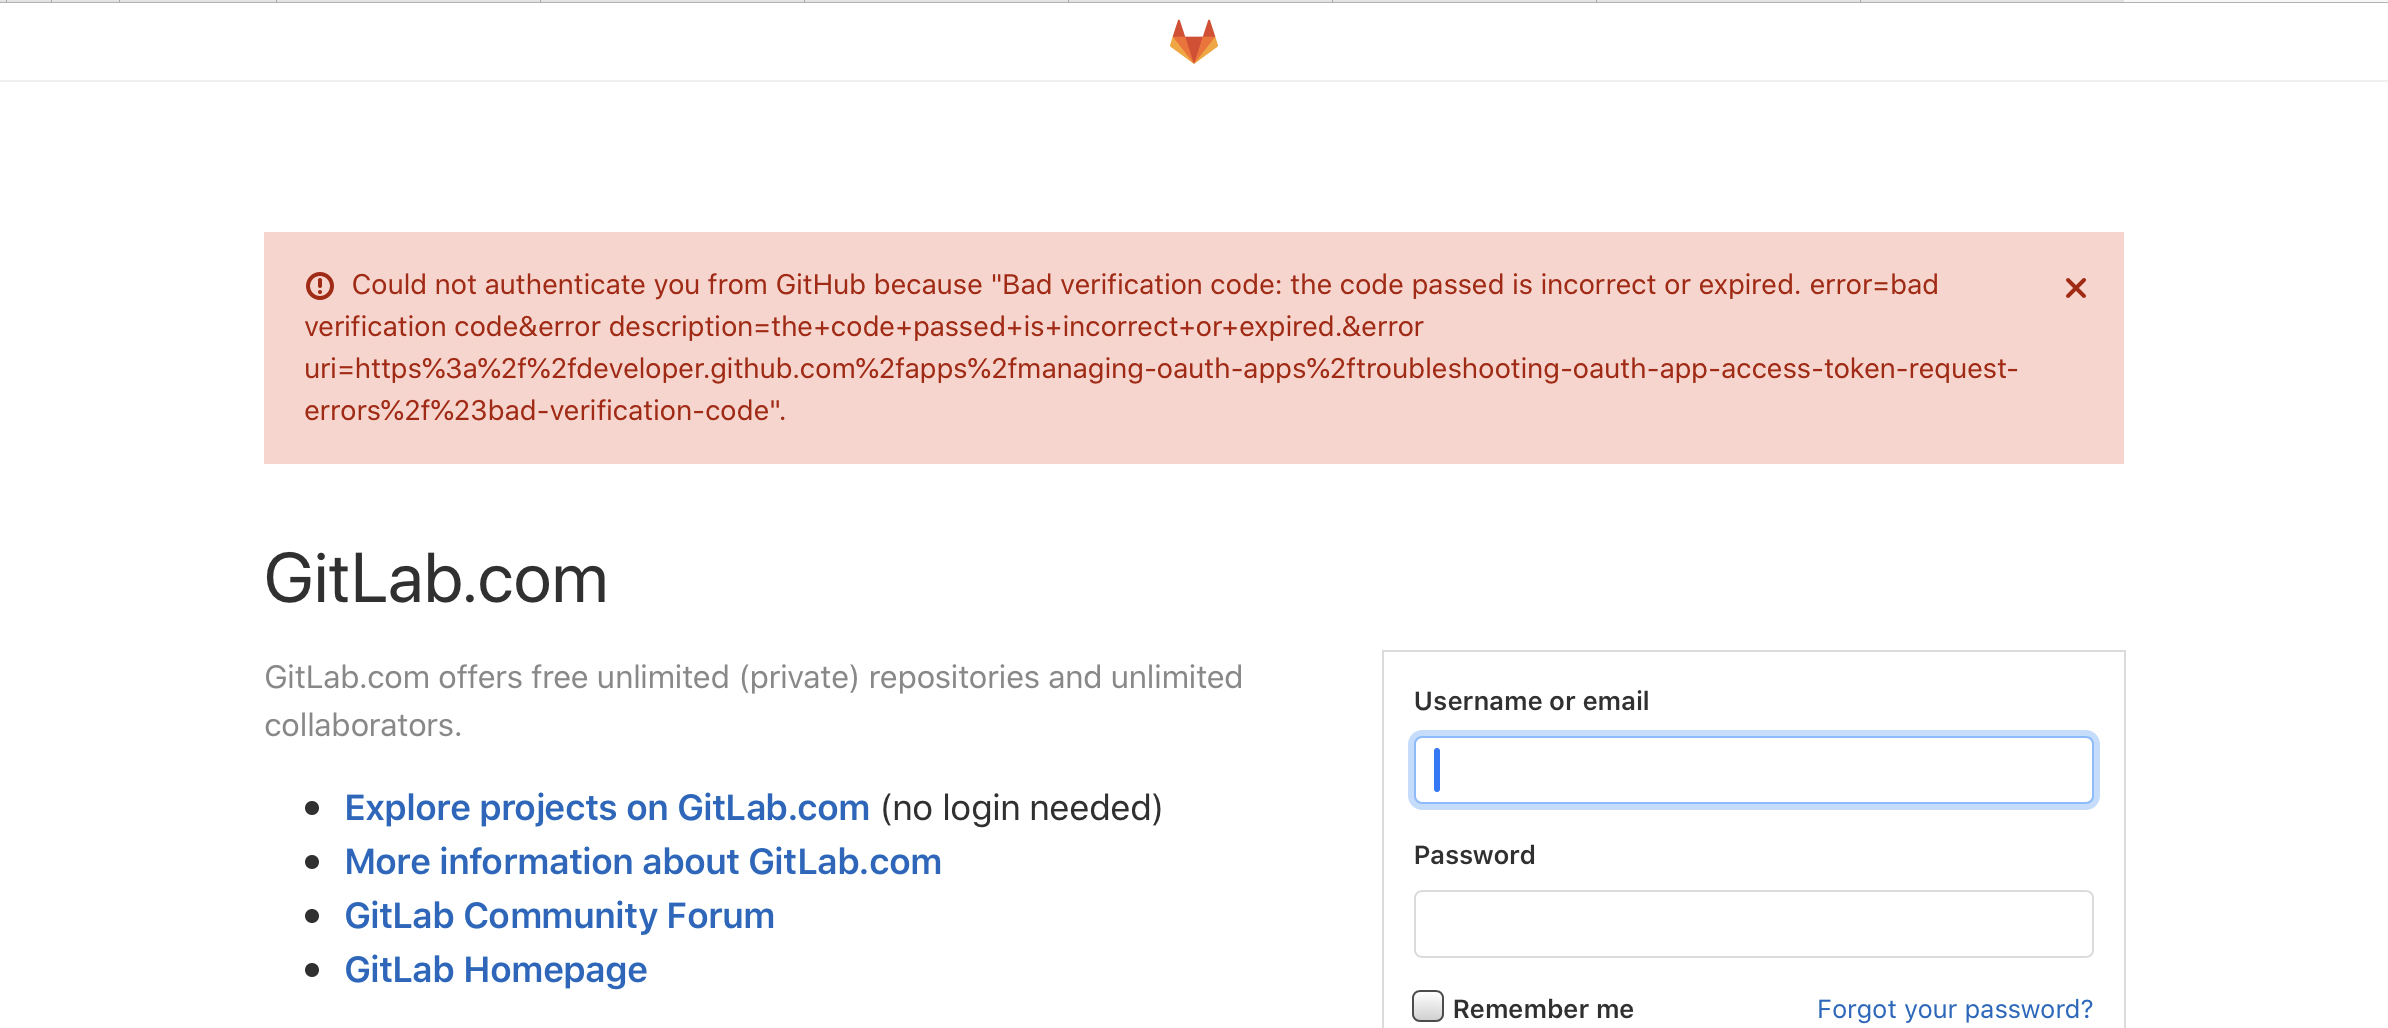Focus the Username or email field

tap(1753, 770)
